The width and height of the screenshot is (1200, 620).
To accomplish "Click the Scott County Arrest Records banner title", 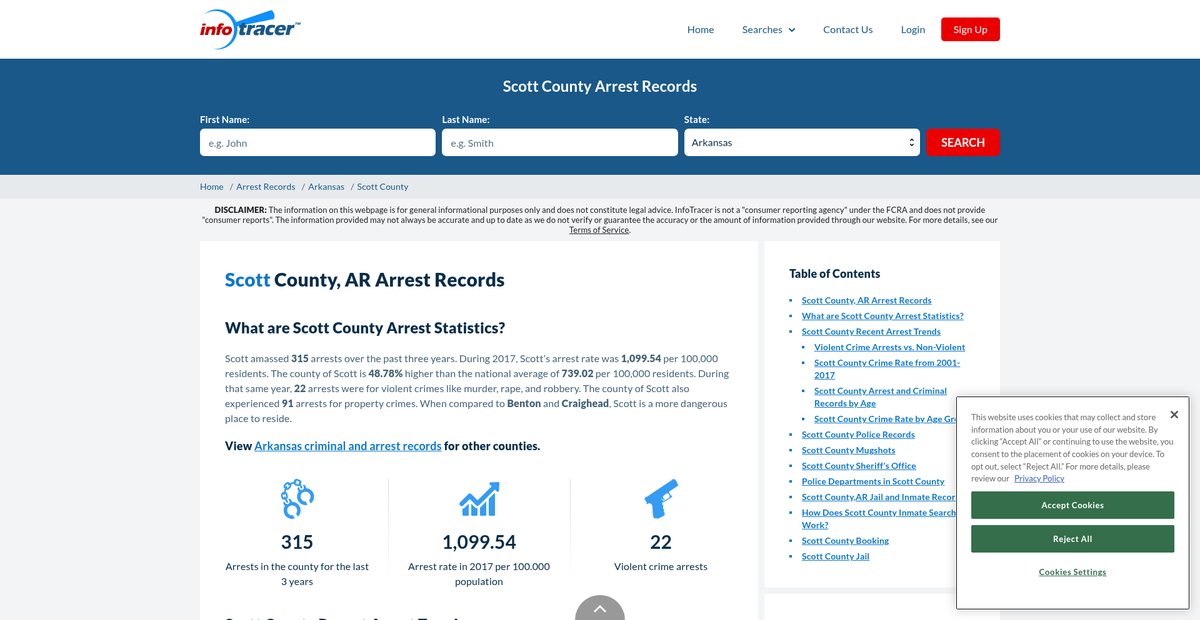I will point(600,86).
